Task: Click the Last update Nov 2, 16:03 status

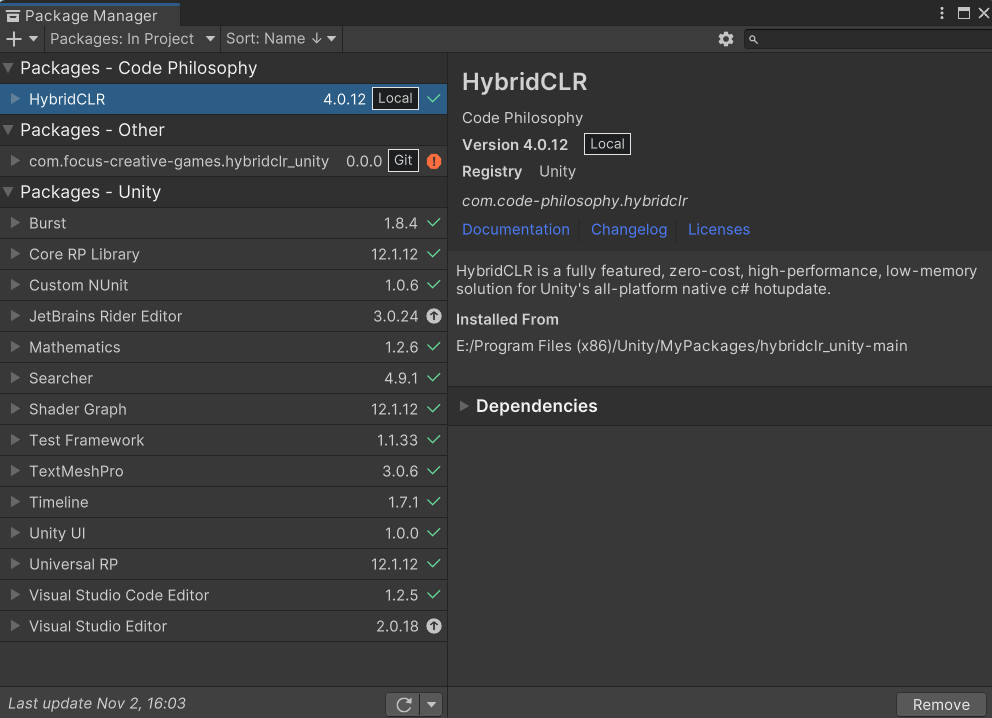Action: click(x=97, y=703)
